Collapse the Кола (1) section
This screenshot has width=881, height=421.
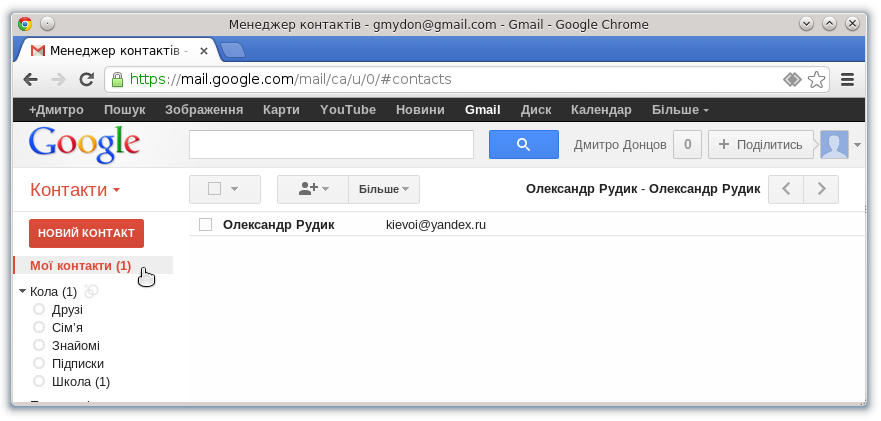point(22,291)
